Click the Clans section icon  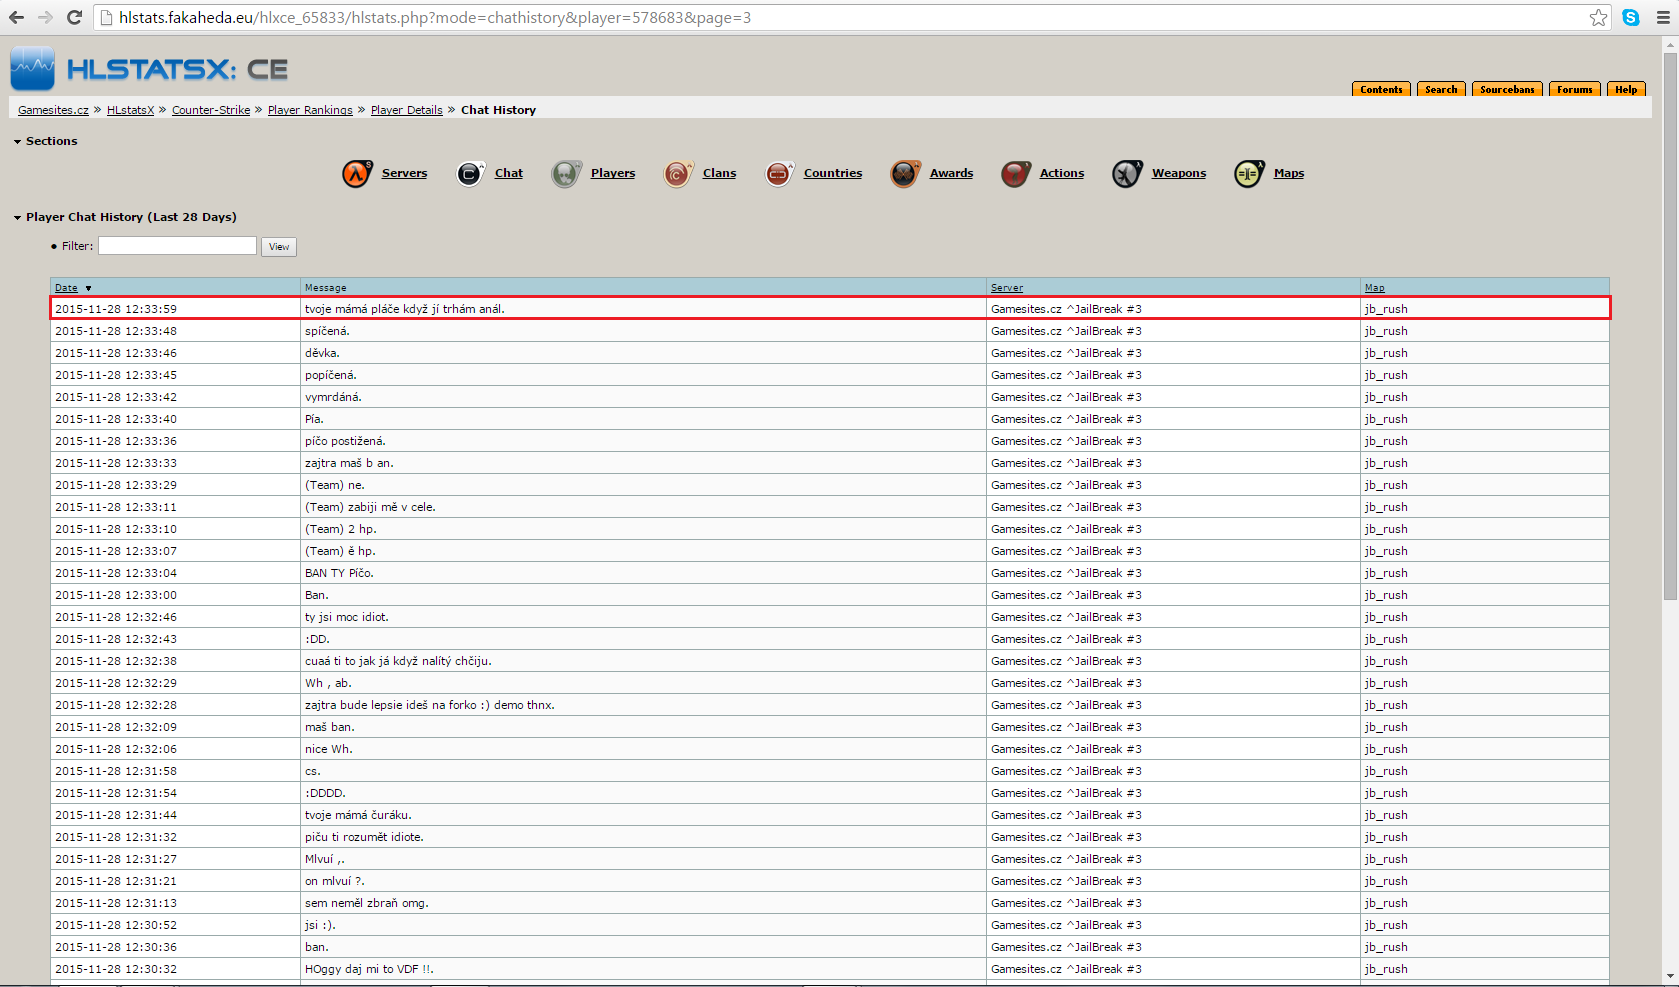click(x=678, y=174)
